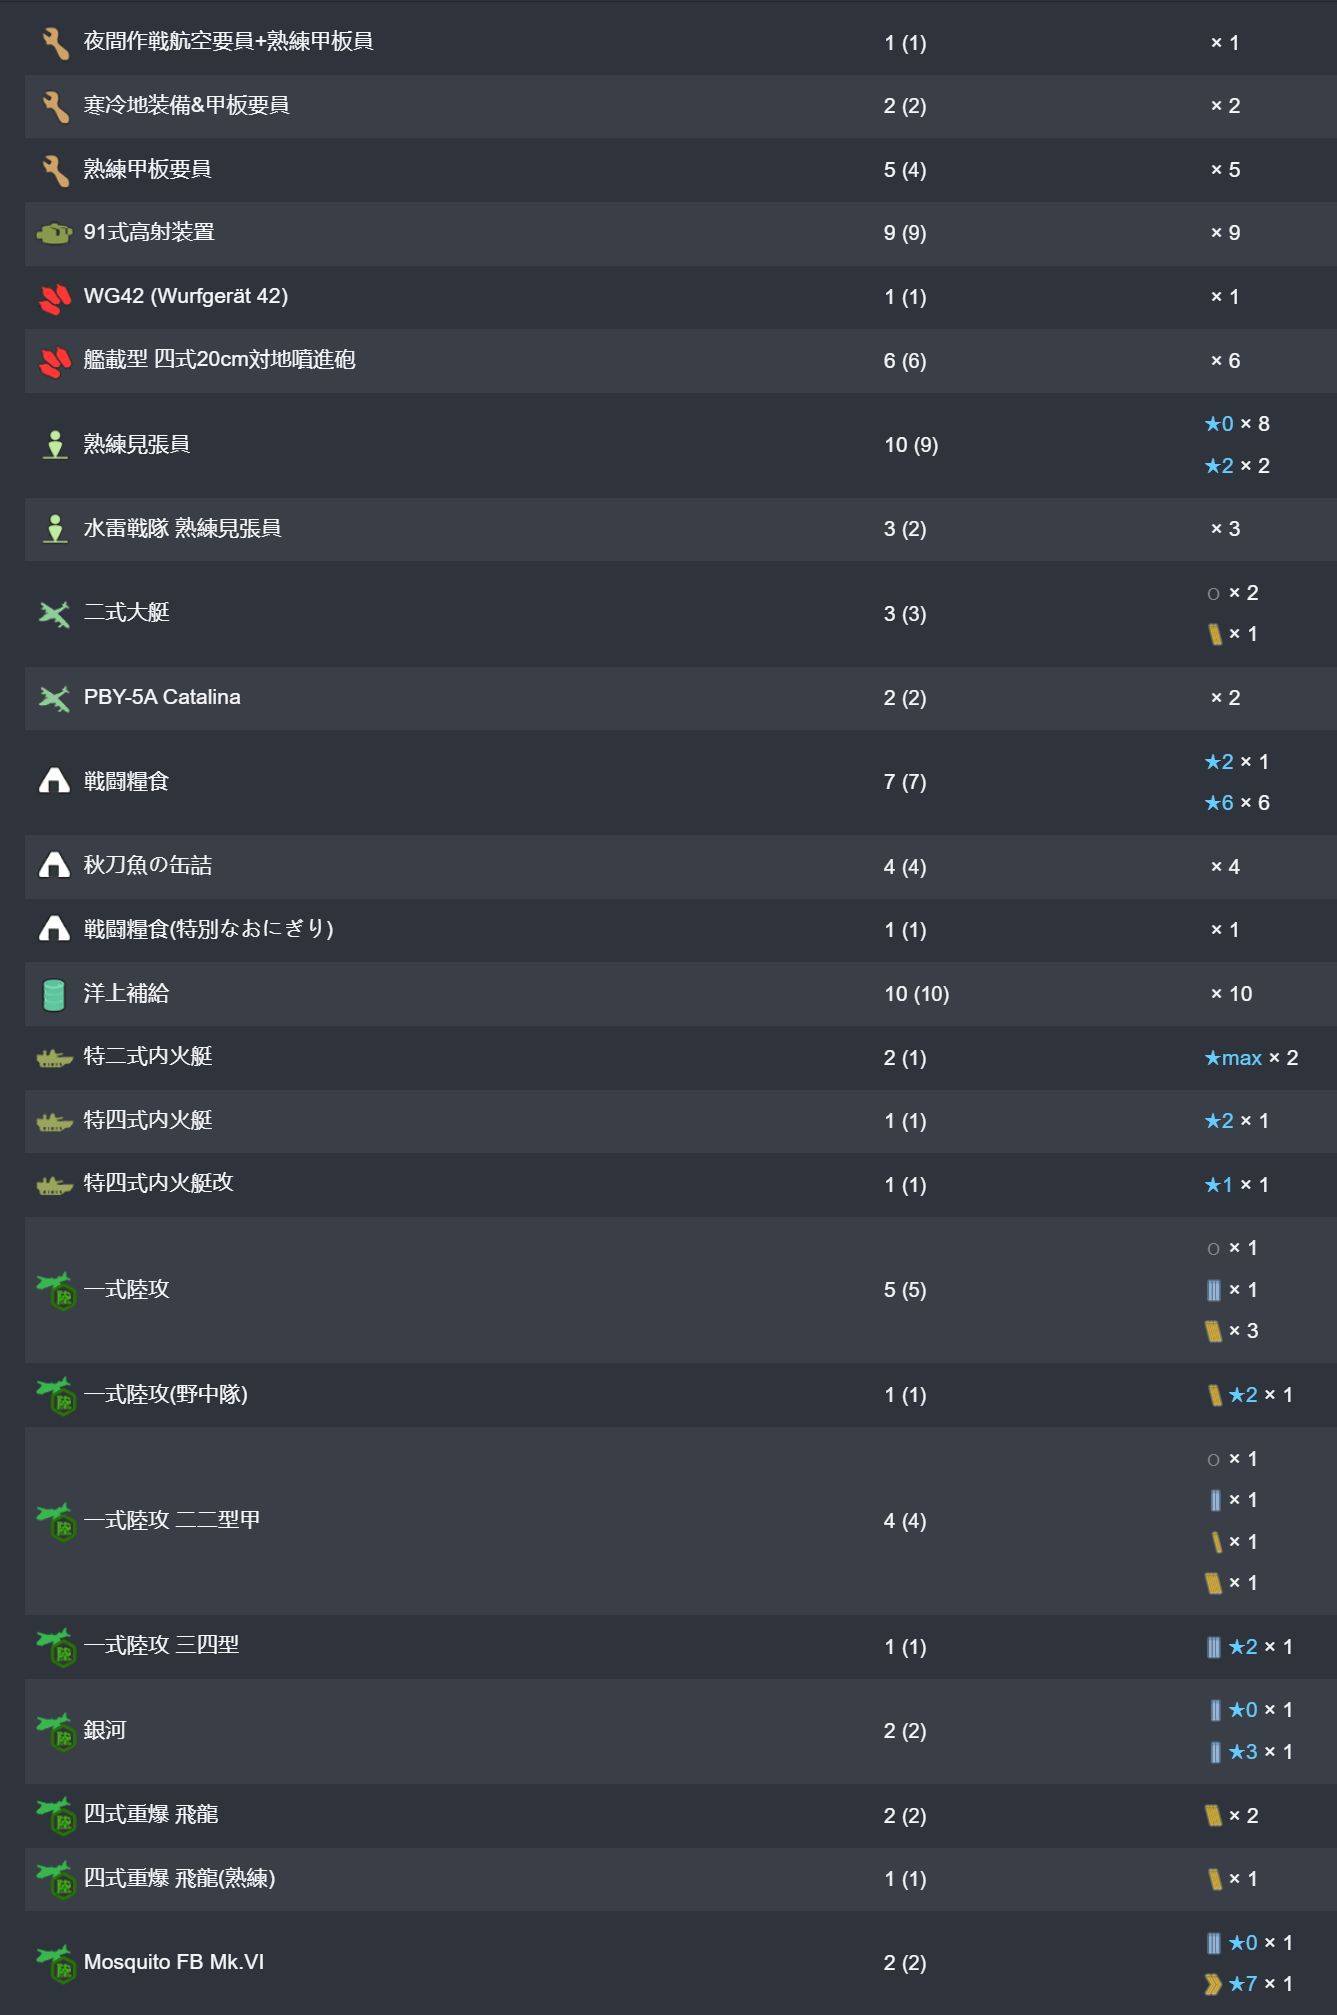The width and height of the screenshot is (1337, 2015).
Task: Select the 艦載型 四式20cm対地噴進砲 entry
Action: pyautogui.click(x=219, y=359)
